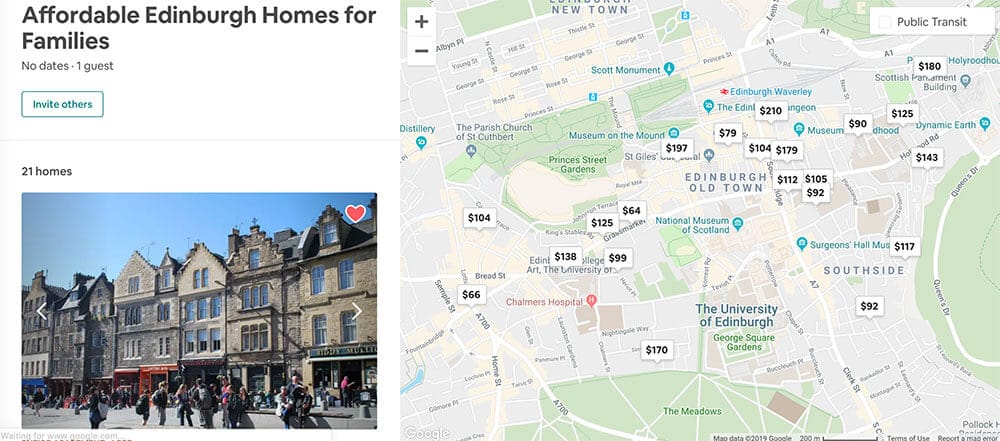Open Terms of Use link on map

[x=902, y=438]
